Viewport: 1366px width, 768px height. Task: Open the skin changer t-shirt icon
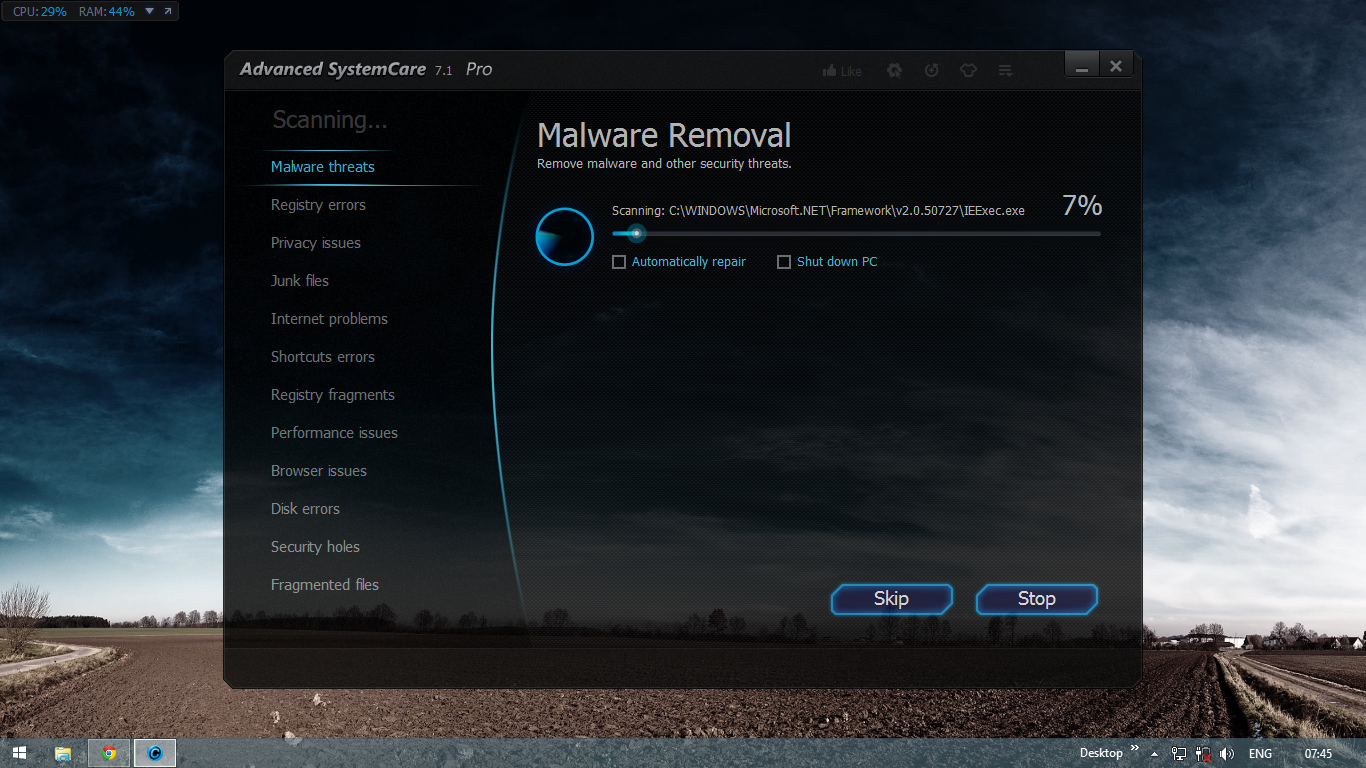click(968, 70)
